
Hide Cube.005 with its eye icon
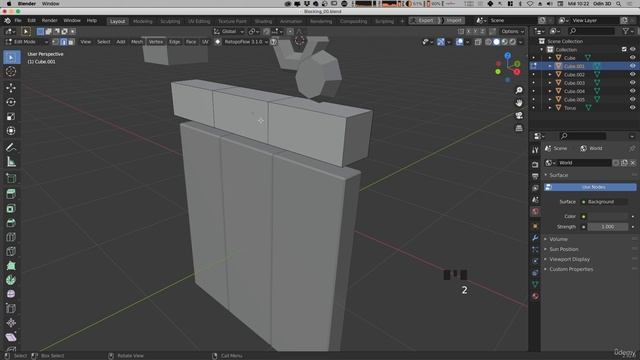tap(632, 100)
